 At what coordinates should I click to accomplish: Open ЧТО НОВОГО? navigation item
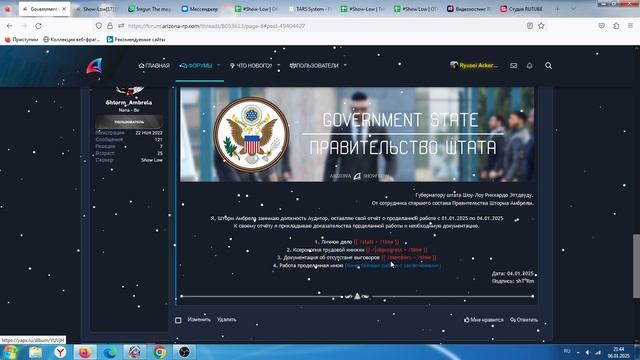point(251,65)
